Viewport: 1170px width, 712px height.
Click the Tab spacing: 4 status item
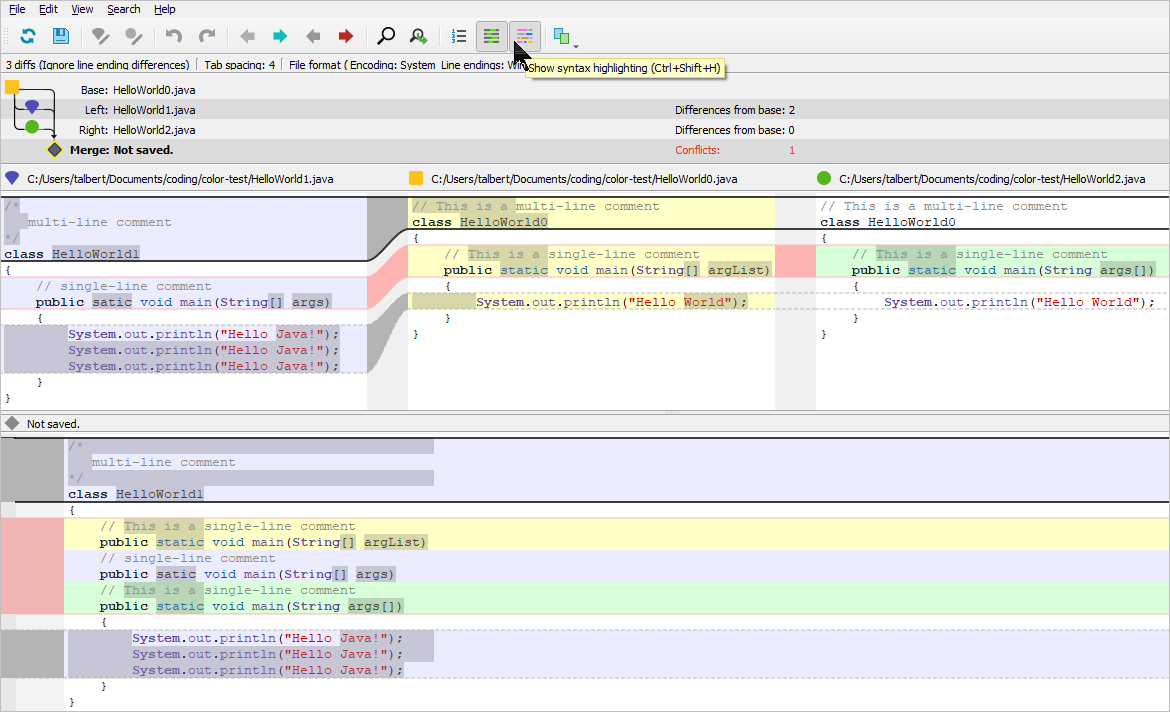pyautogui.click(x=240, y=65)
